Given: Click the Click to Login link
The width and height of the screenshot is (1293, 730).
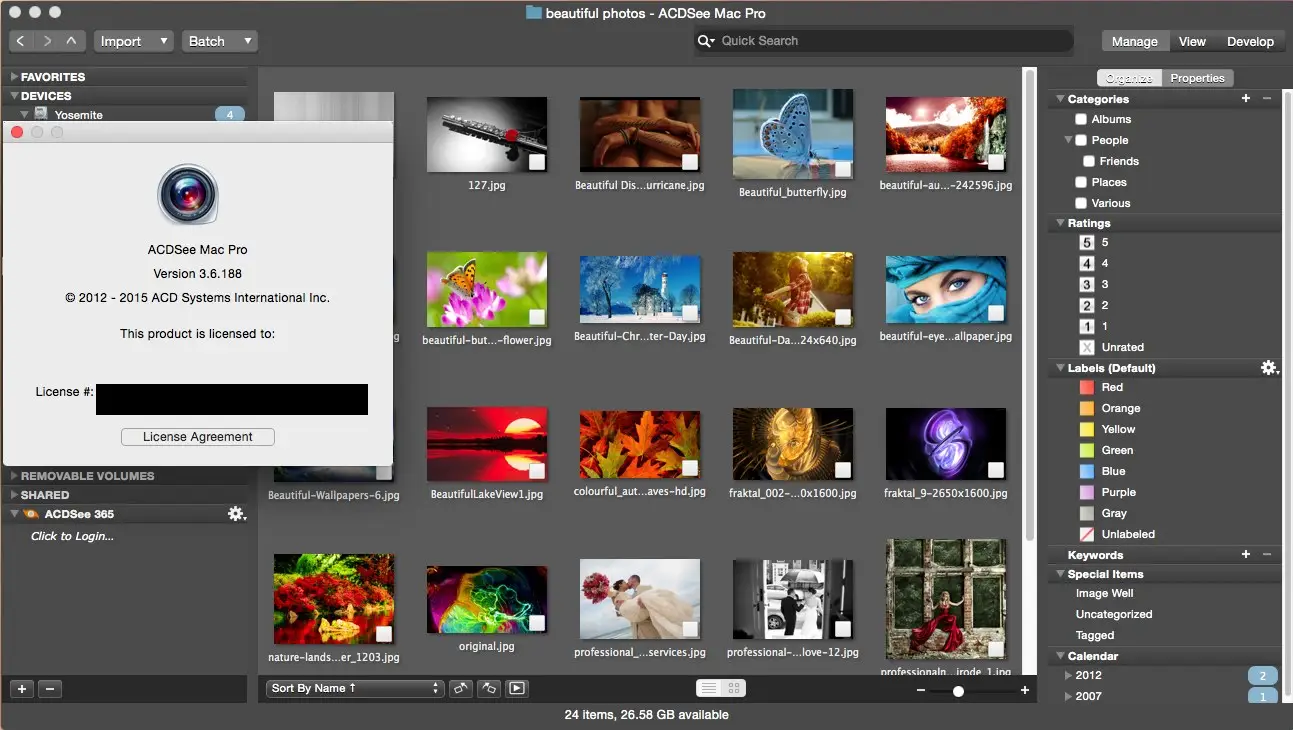Looking at the screenshot, I should (72, 536).
